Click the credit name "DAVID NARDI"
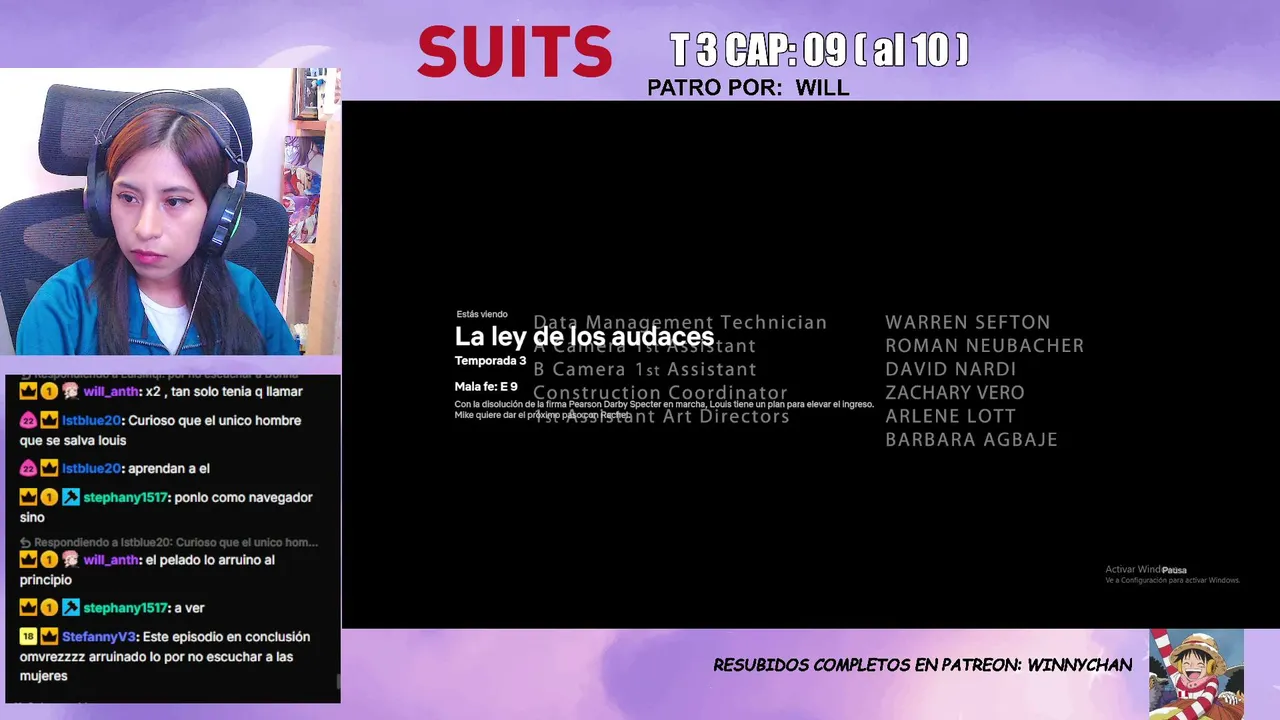Viewport: 1280px width, 720px height. [951, 369]
